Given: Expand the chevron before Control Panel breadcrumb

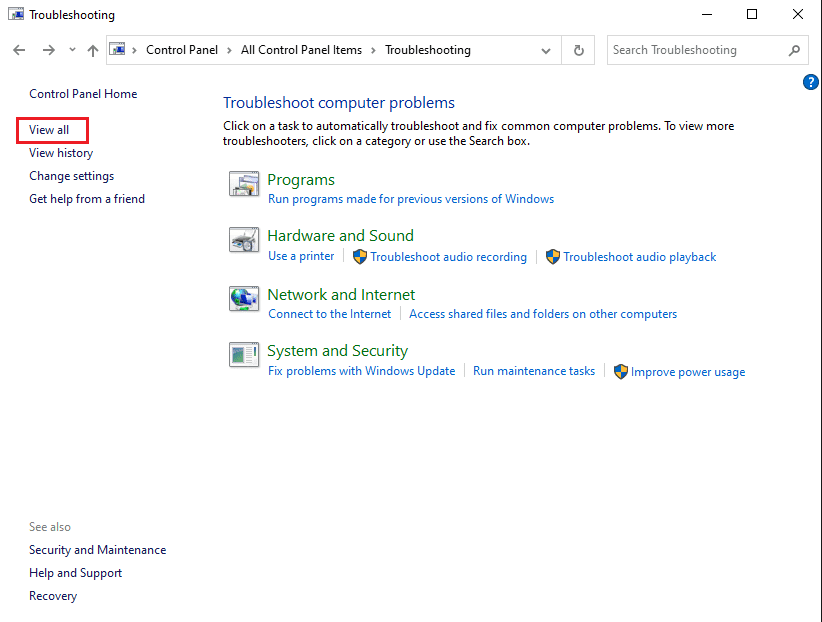Looking at the screenshot, I should point(134,50).
